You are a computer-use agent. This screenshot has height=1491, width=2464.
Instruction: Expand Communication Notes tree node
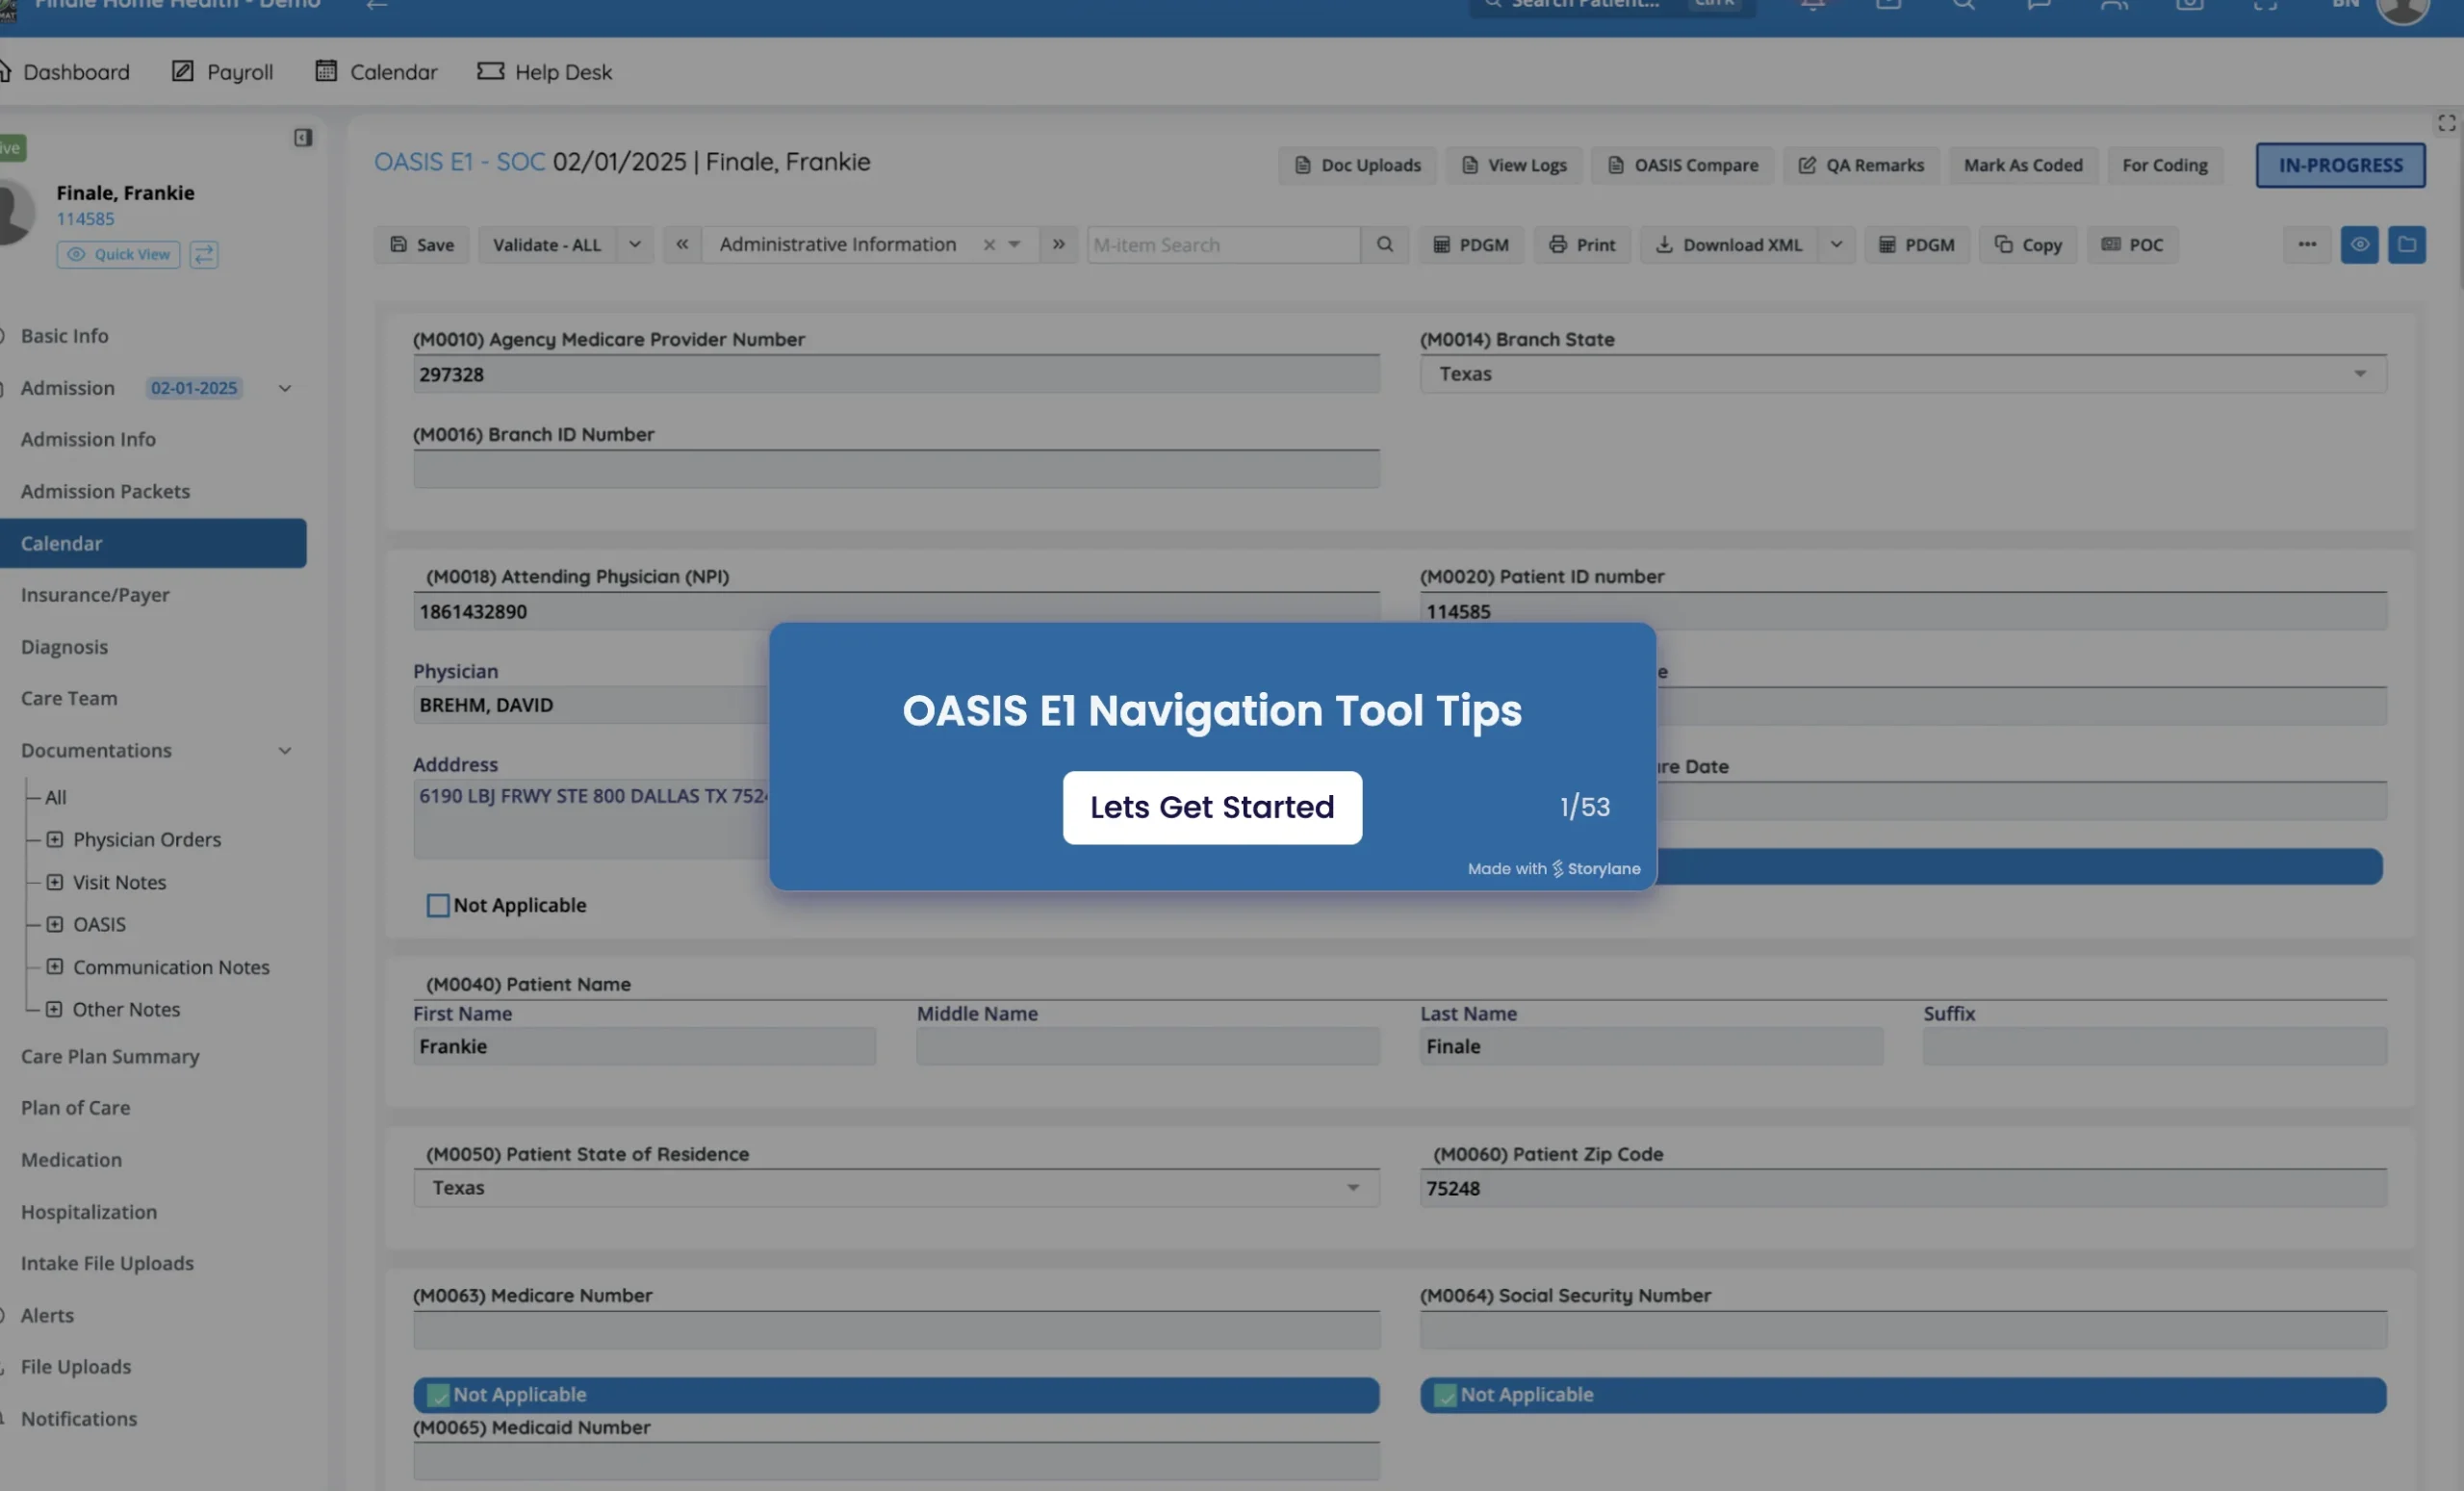coord(55,967)
